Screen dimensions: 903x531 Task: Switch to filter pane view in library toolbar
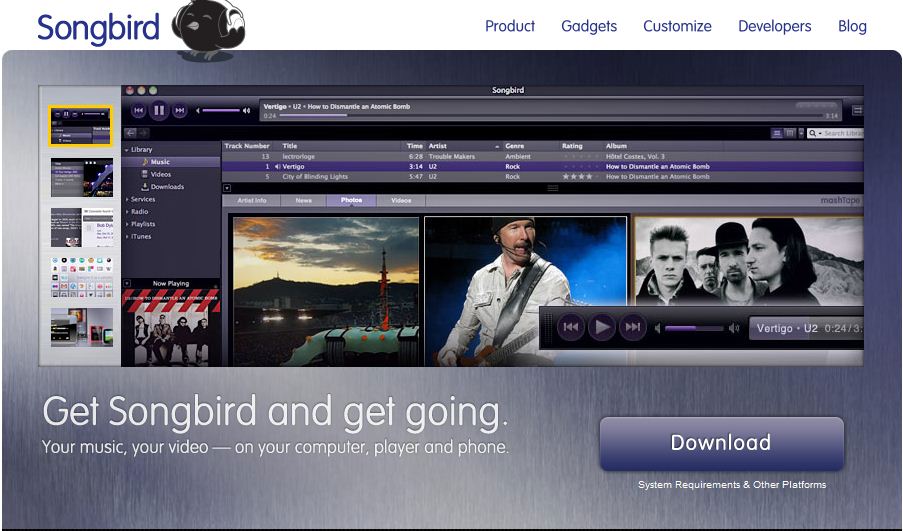790,133
